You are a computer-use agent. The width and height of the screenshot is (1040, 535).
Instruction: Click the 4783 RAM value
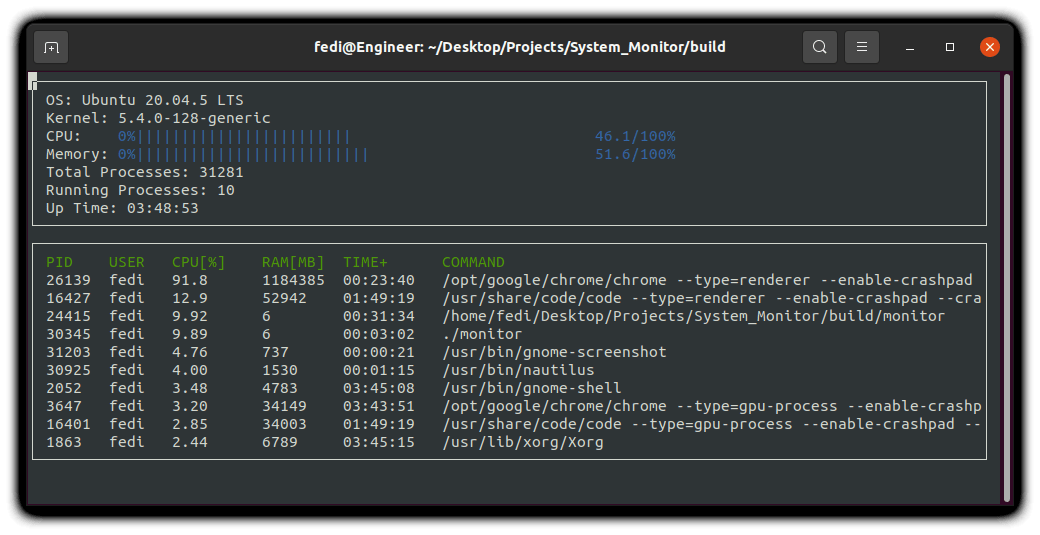click(280, 388)
